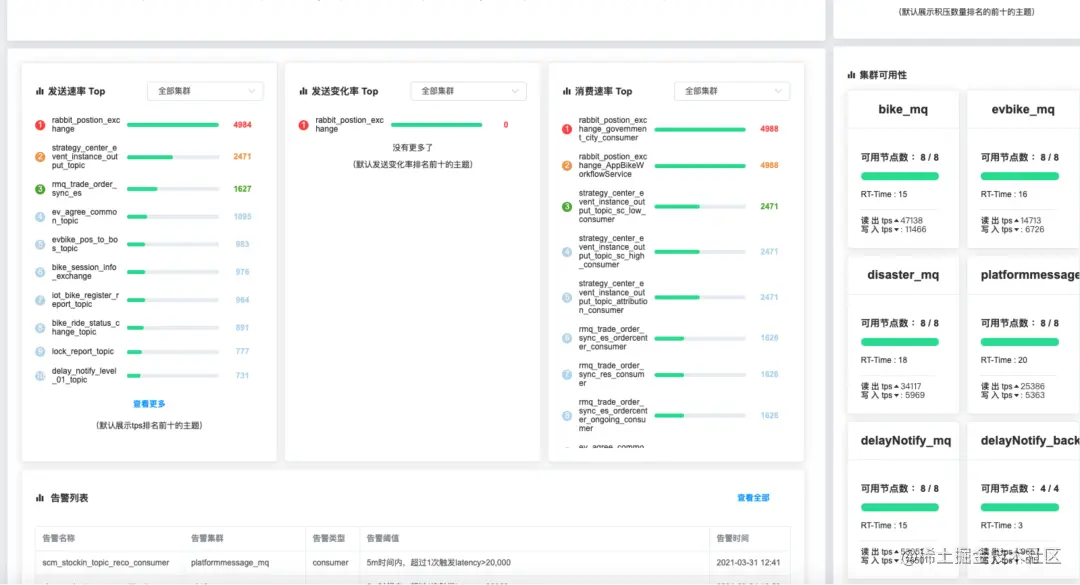Open cluster dropdown for 消费速率 Top
Image resolution: width=1080 pixels, height=585 pixels.
pos(731,91)
